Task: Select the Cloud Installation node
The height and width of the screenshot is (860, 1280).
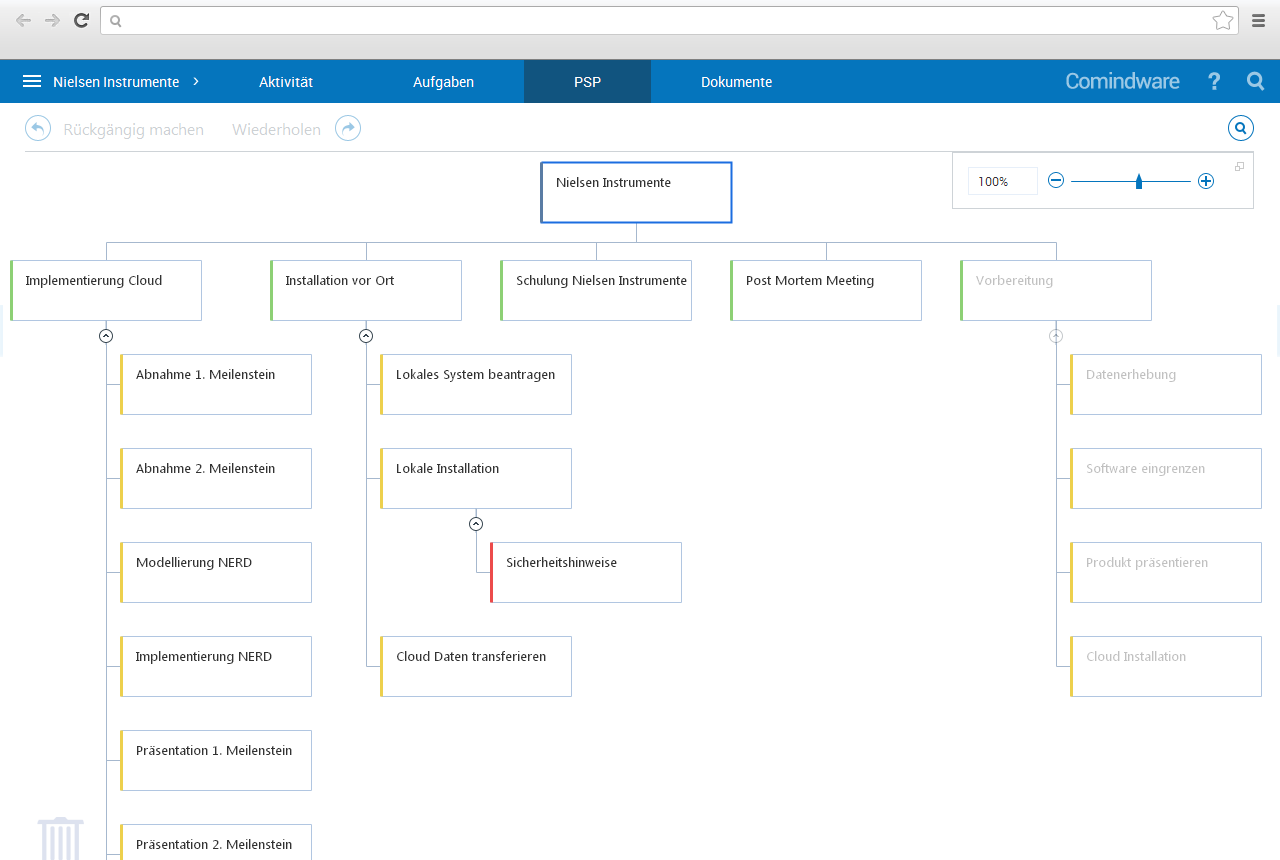Action: click(x=1166, y=666)
